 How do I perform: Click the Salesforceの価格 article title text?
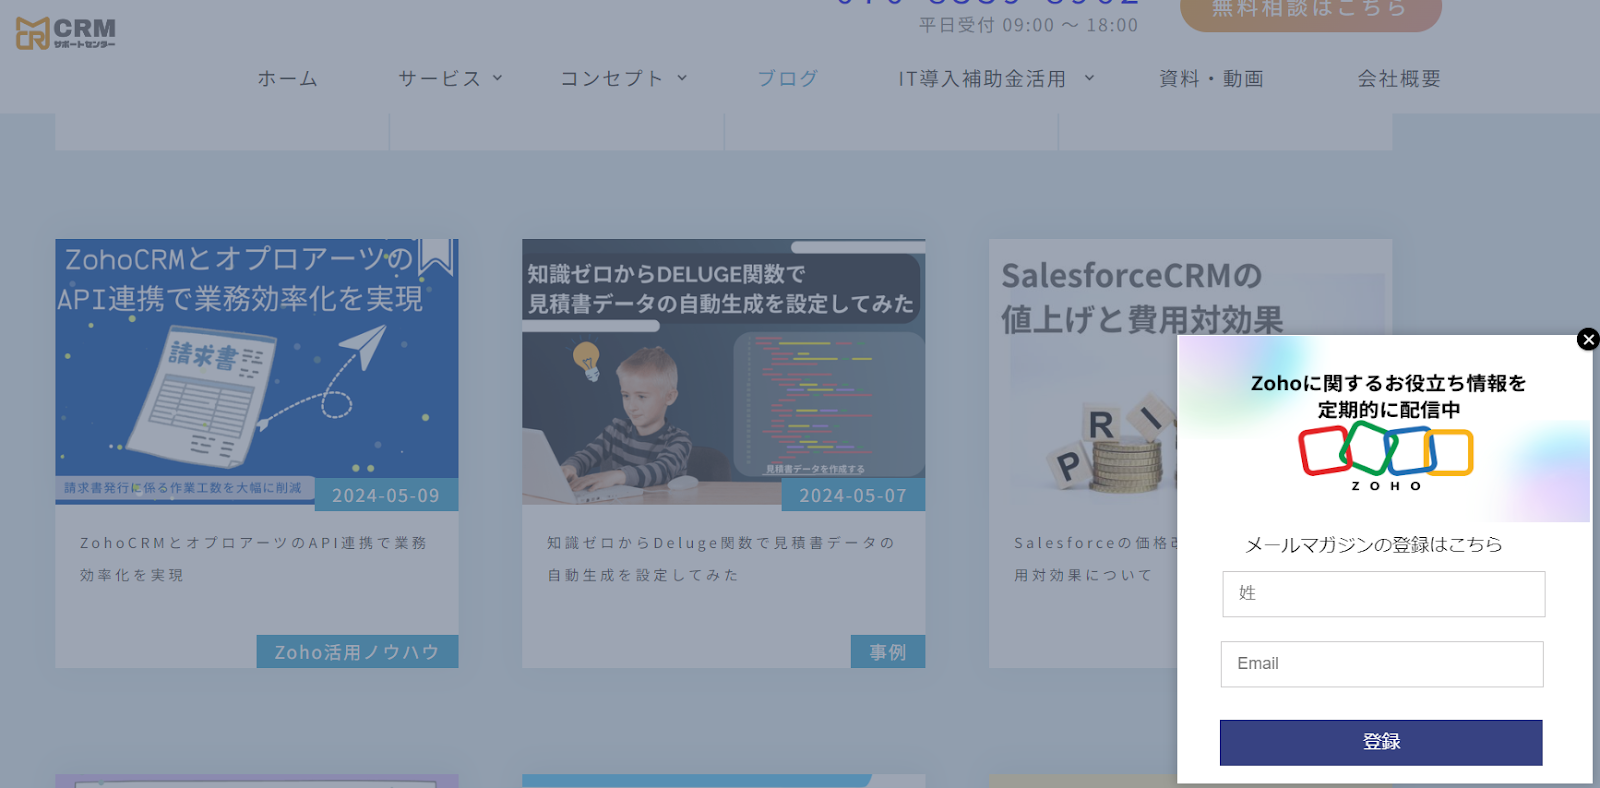1096,559
